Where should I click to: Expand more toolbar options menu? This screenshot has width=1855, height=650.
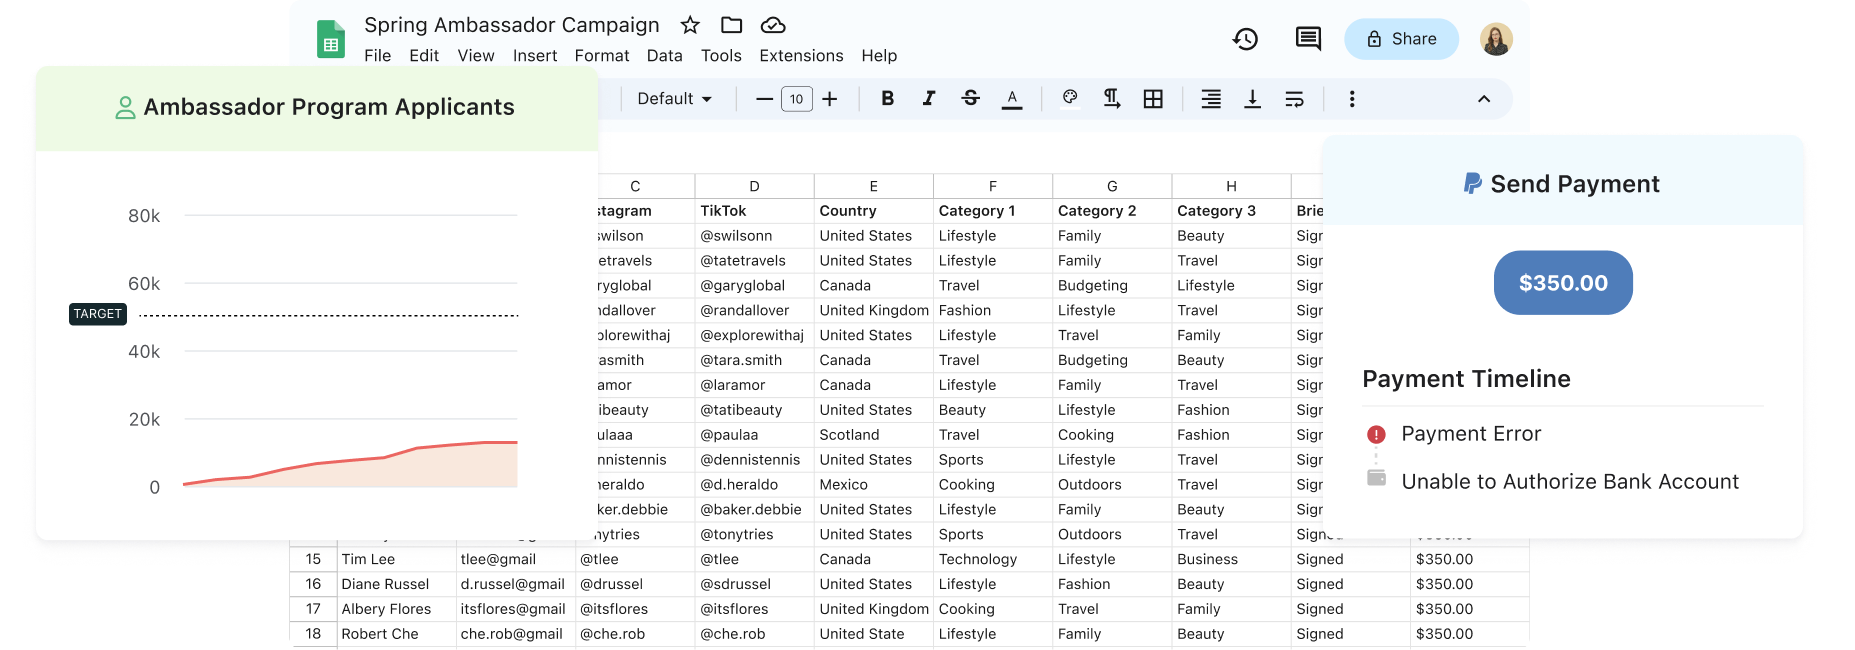click(1352, 98)
